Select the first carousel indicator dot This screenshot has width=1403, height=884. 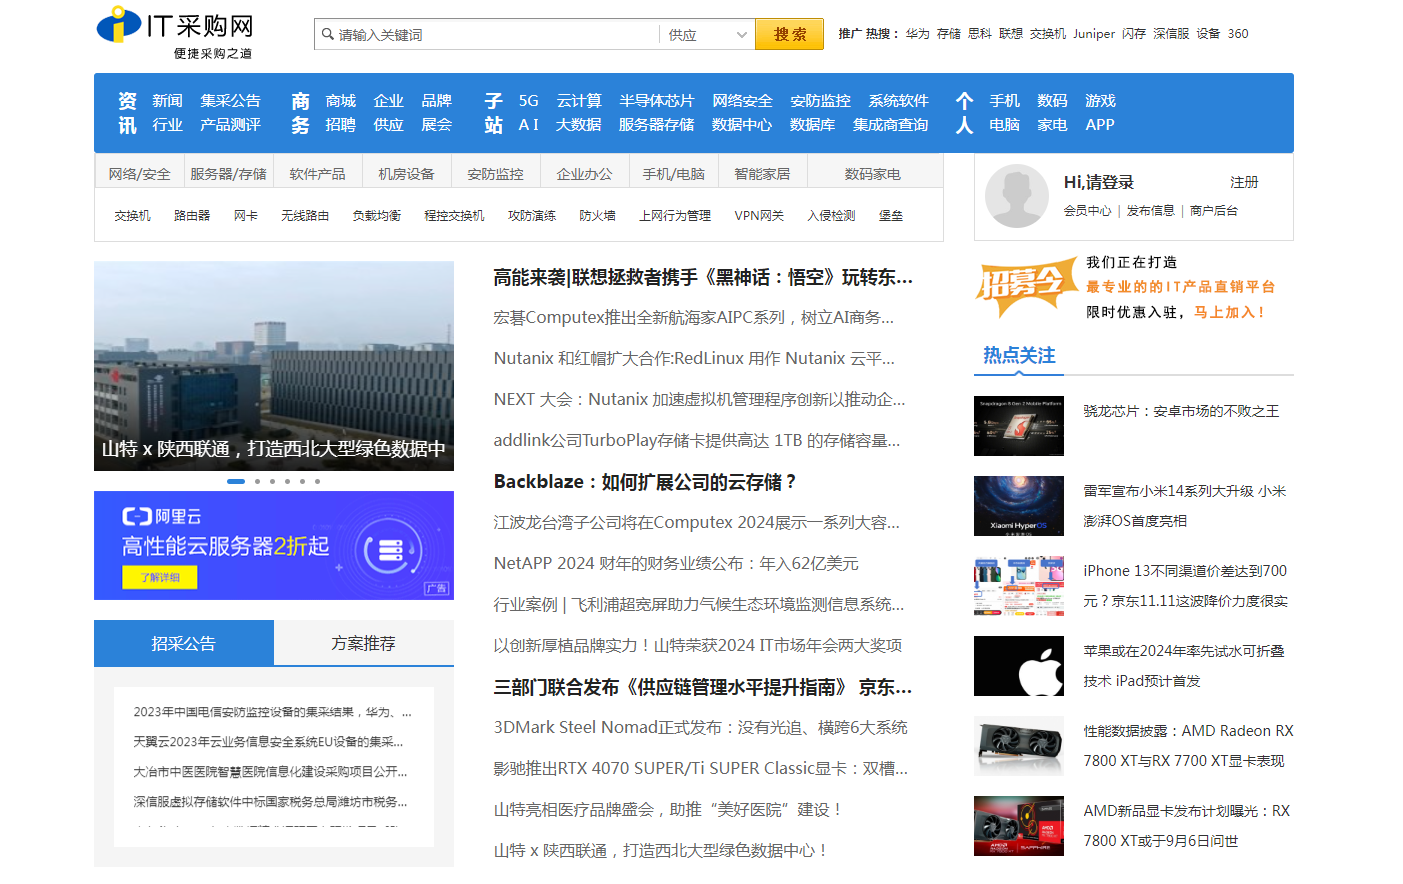(236, 481)
